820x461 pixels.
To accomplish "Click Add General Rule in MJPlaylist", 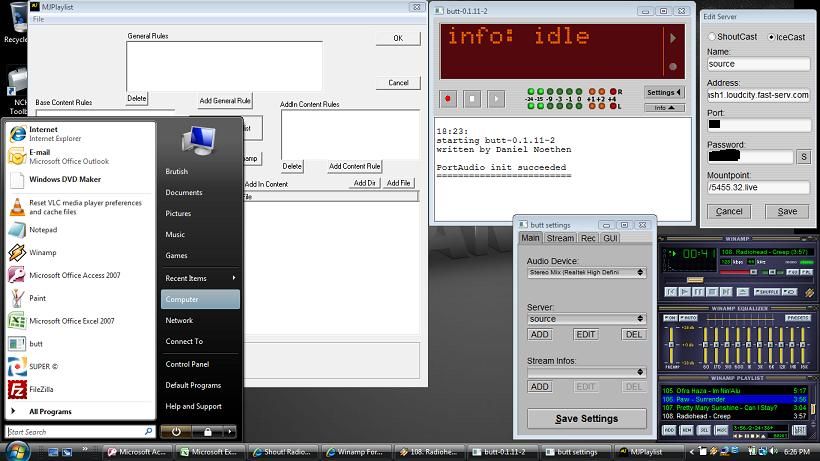I will (x=225, y=100).
